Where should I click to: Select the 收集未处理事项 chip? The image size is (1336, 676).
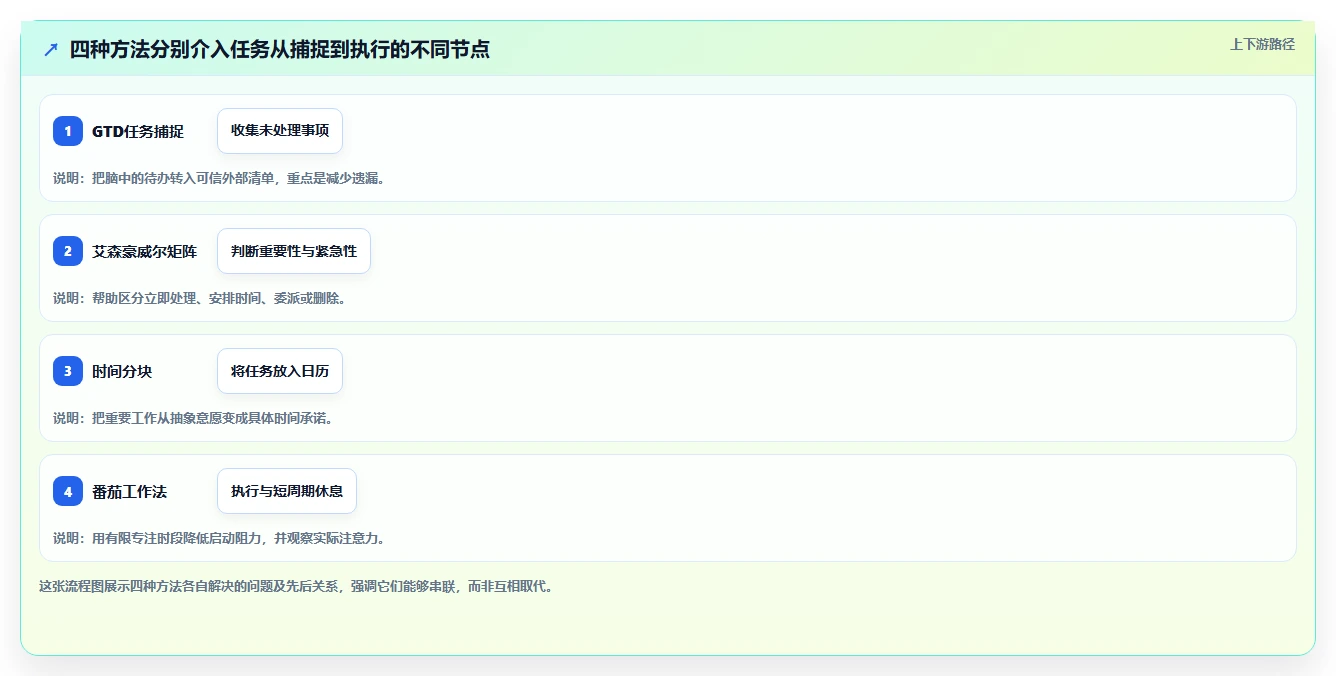pos(280,131)
